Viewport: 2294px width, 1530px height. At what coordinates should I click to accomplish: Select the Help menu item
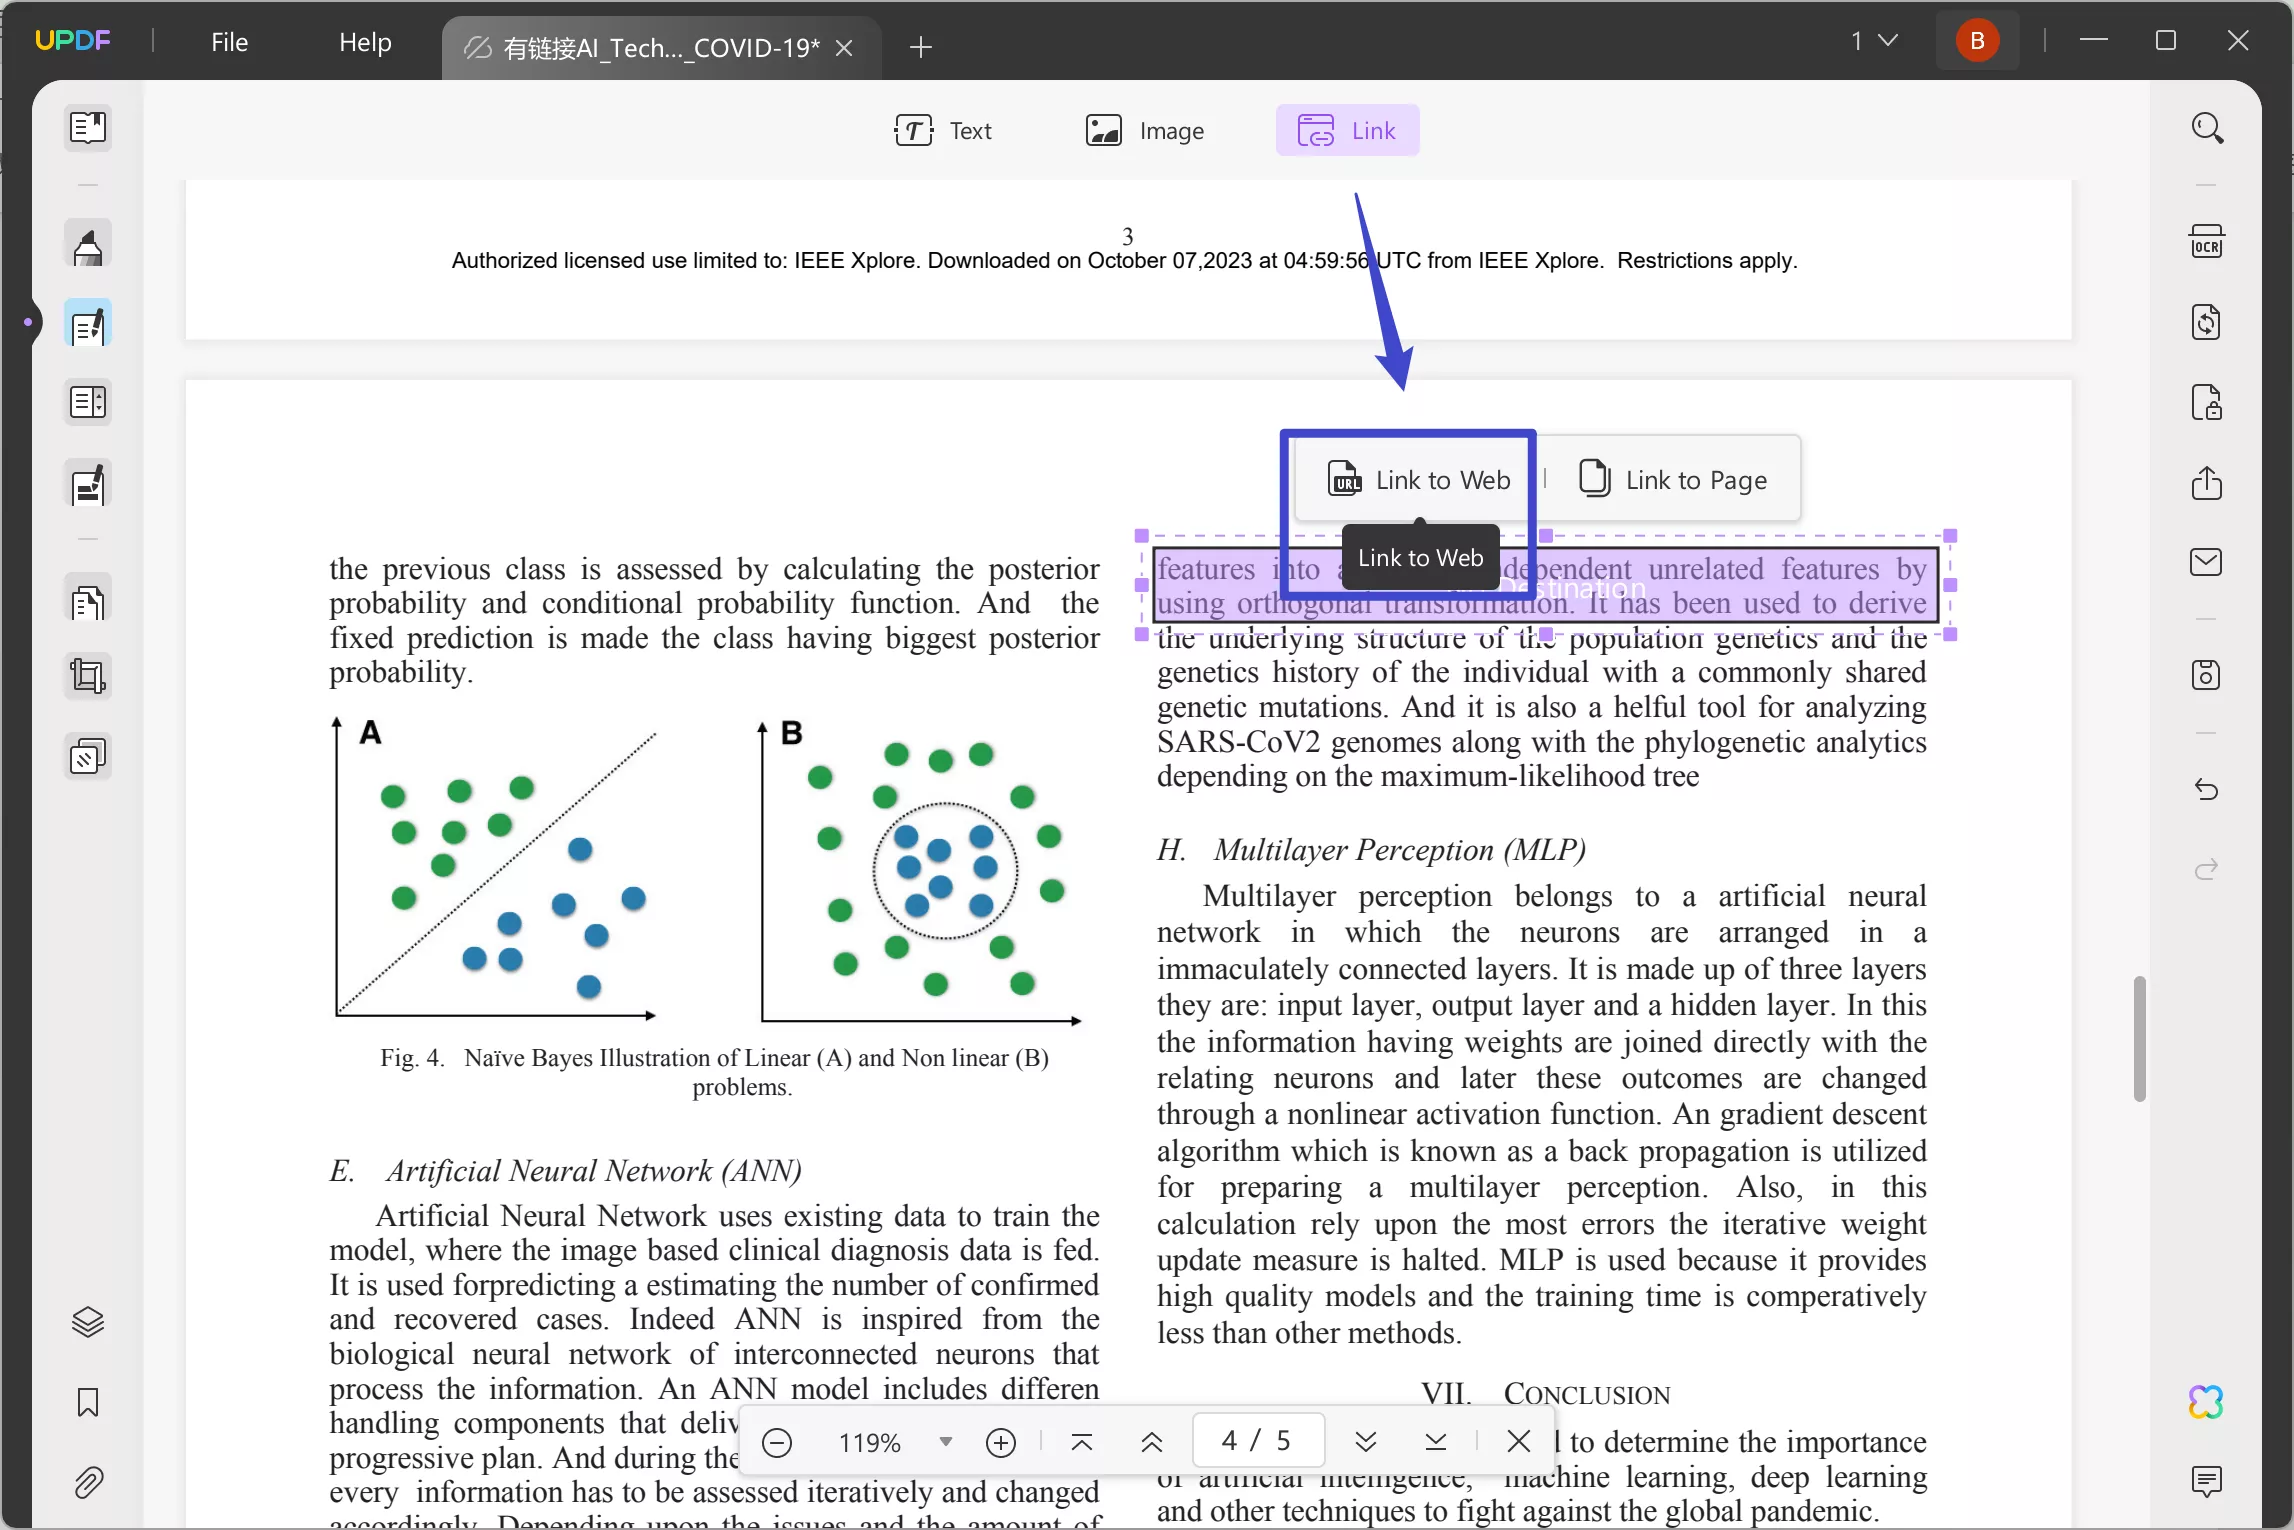tap(364, 43)
